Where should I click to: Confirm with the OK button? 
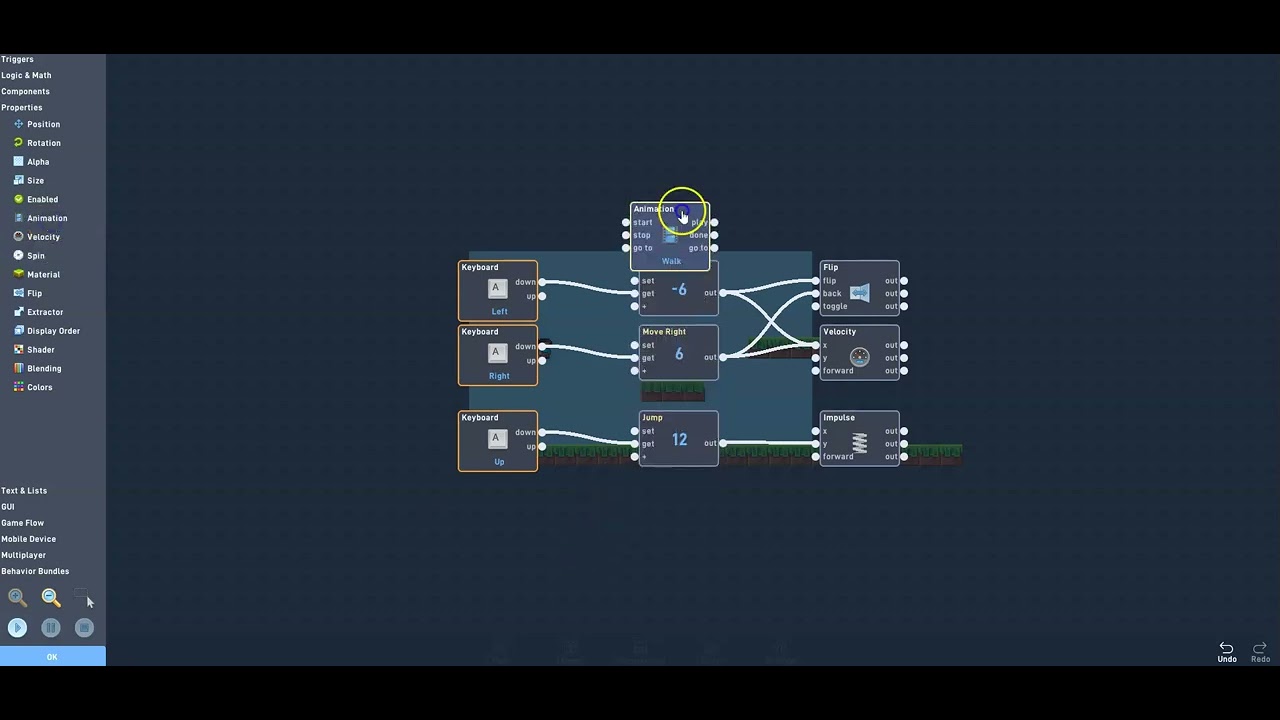52,657
